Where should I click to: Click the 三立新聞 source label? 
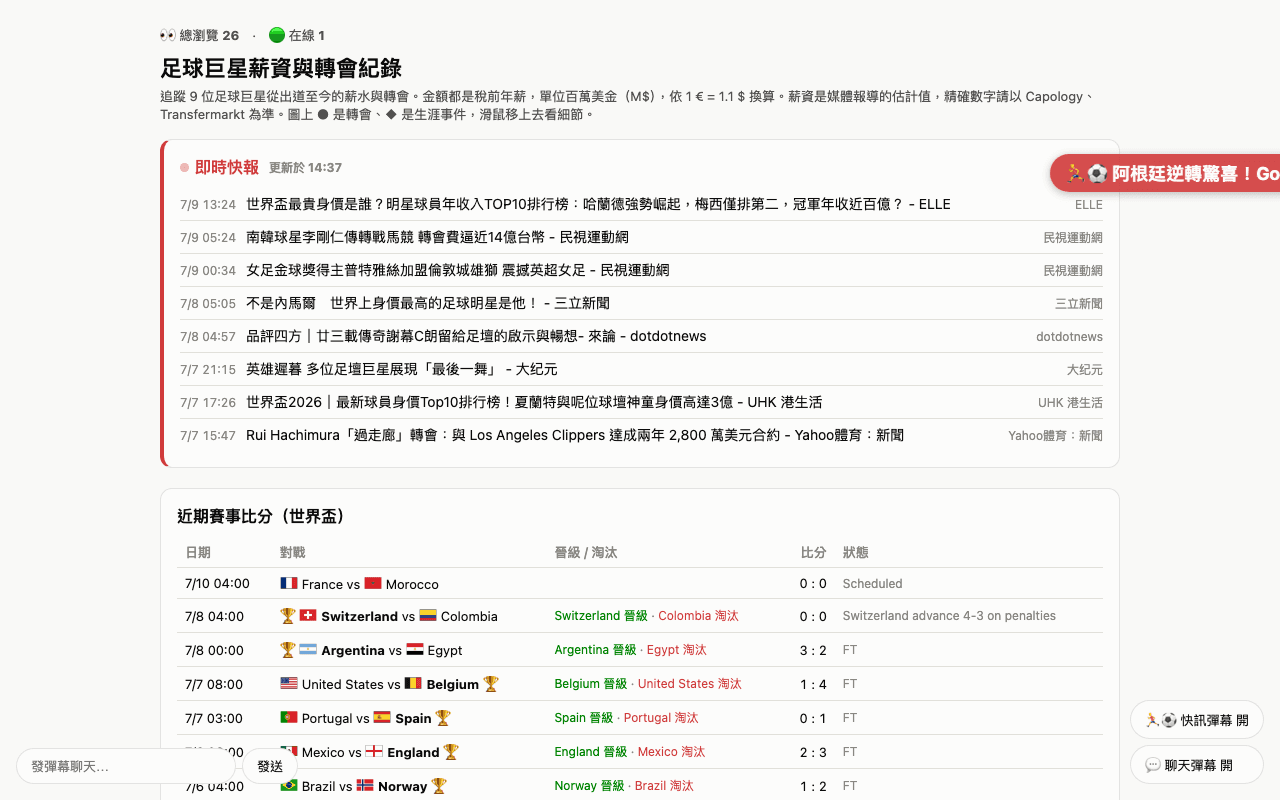coord(1079,304)
